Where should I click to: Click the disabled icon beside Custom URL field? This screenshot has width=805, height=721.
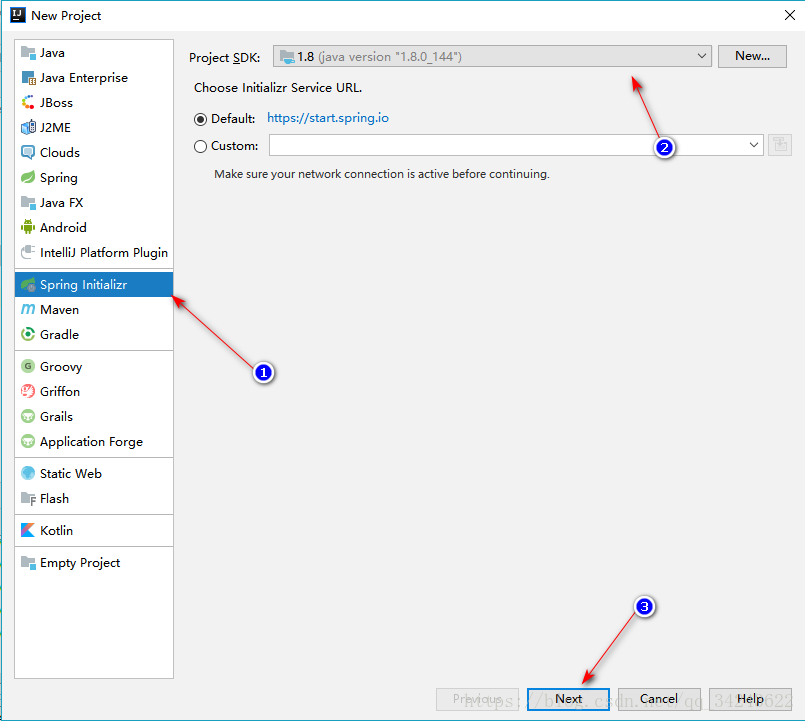pyautogui.click(x=780, y=145)
